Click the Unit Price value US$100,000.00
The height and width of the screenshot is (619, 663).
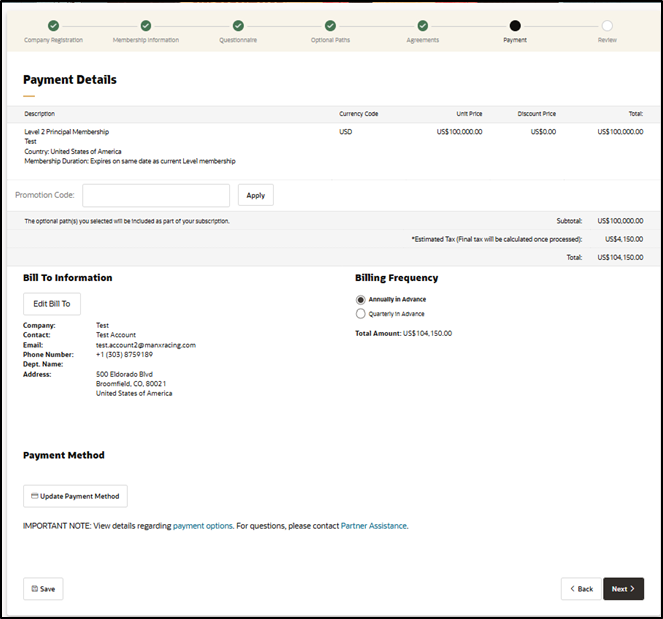[459, 132]
